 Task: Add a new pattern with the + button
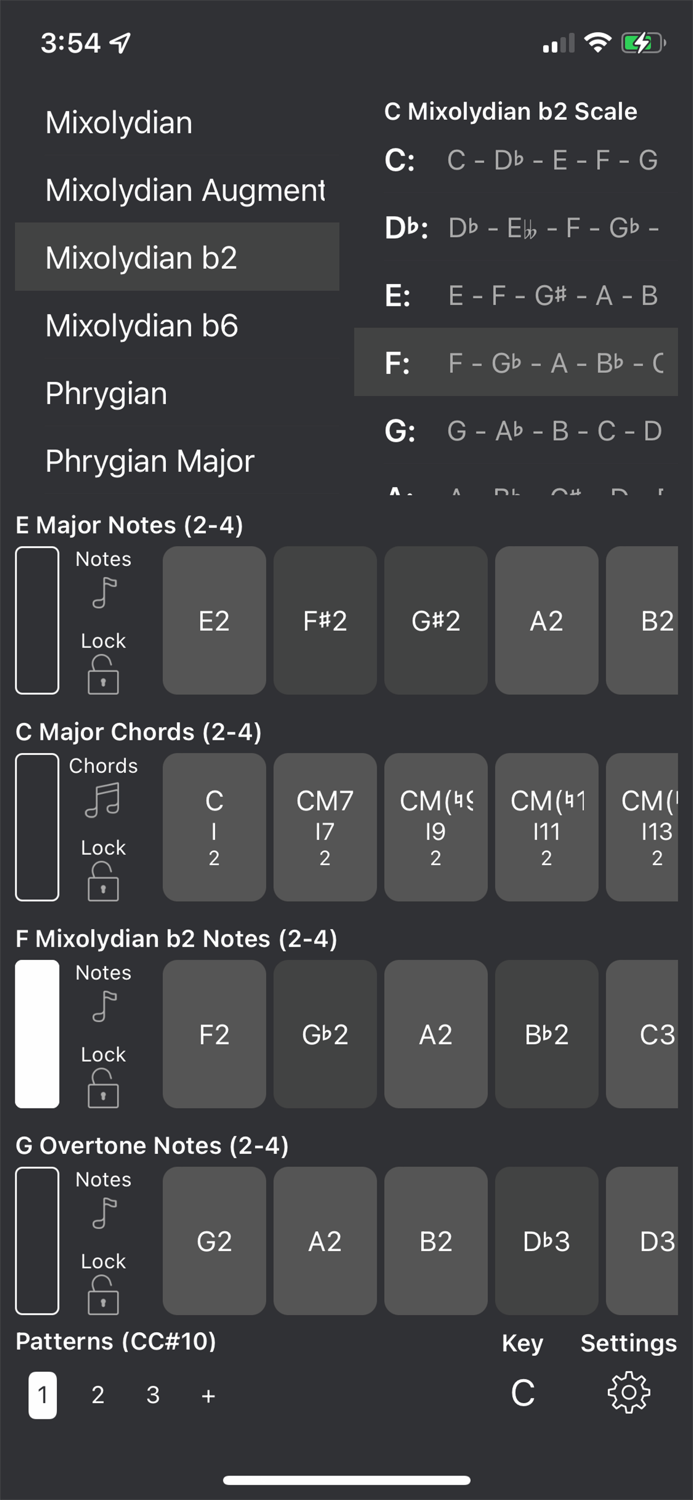(x=208, y=1394)
